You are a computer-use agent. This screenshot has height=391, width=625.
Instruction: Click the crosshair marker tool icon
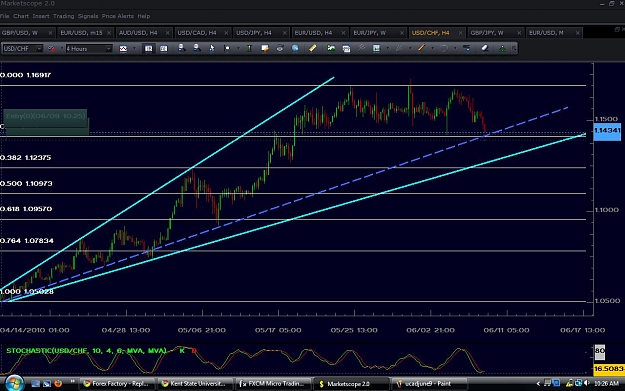tap(227, 48)
